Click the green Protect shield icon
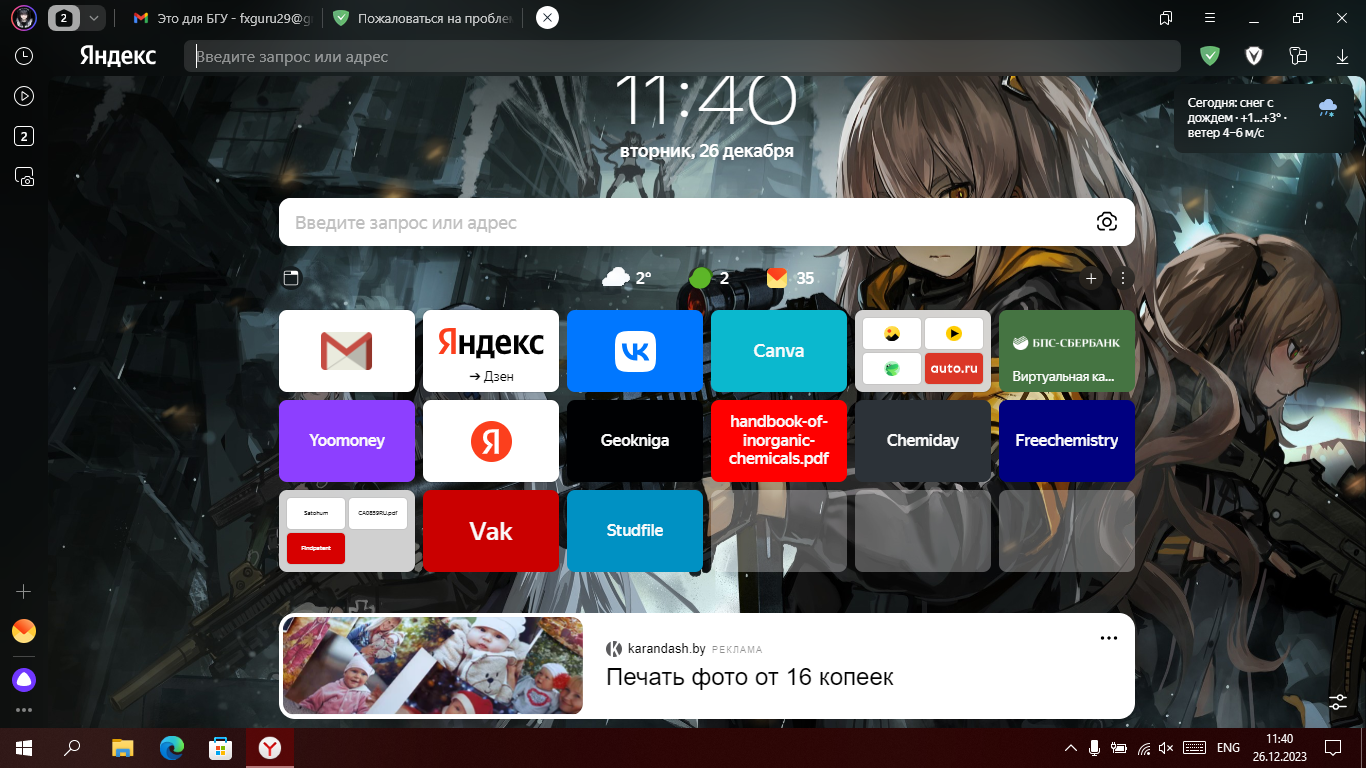 1210,56
